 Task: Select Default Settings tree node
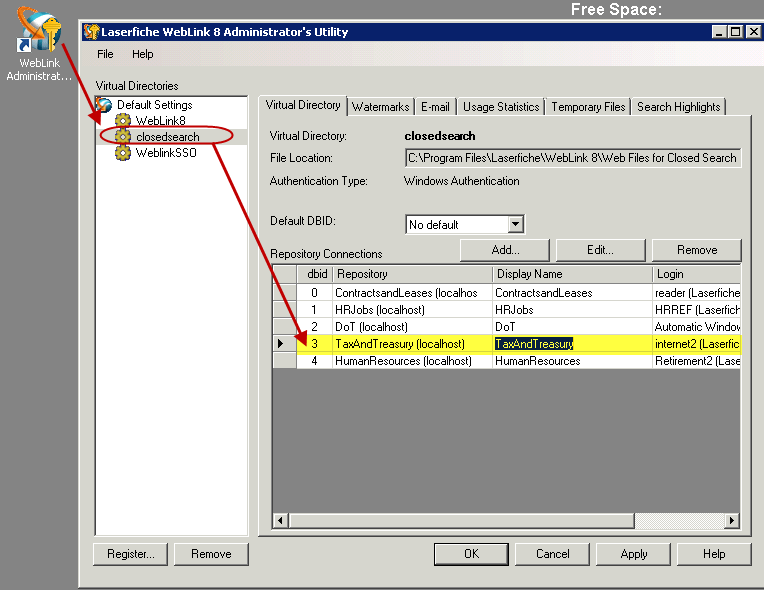[x=154, y=105]
